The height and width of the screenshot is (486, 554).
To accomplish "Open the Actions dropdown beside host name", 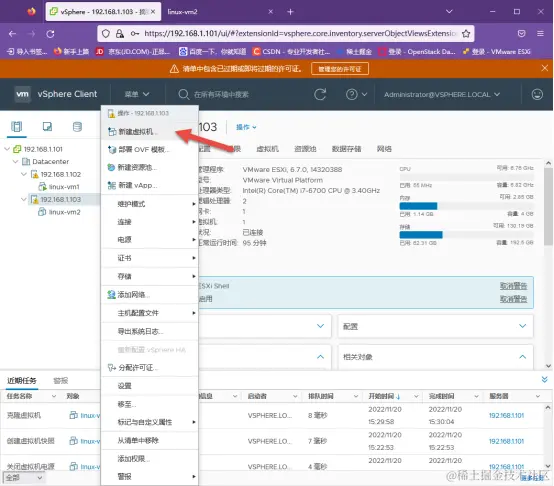I will tap(246, 127).
